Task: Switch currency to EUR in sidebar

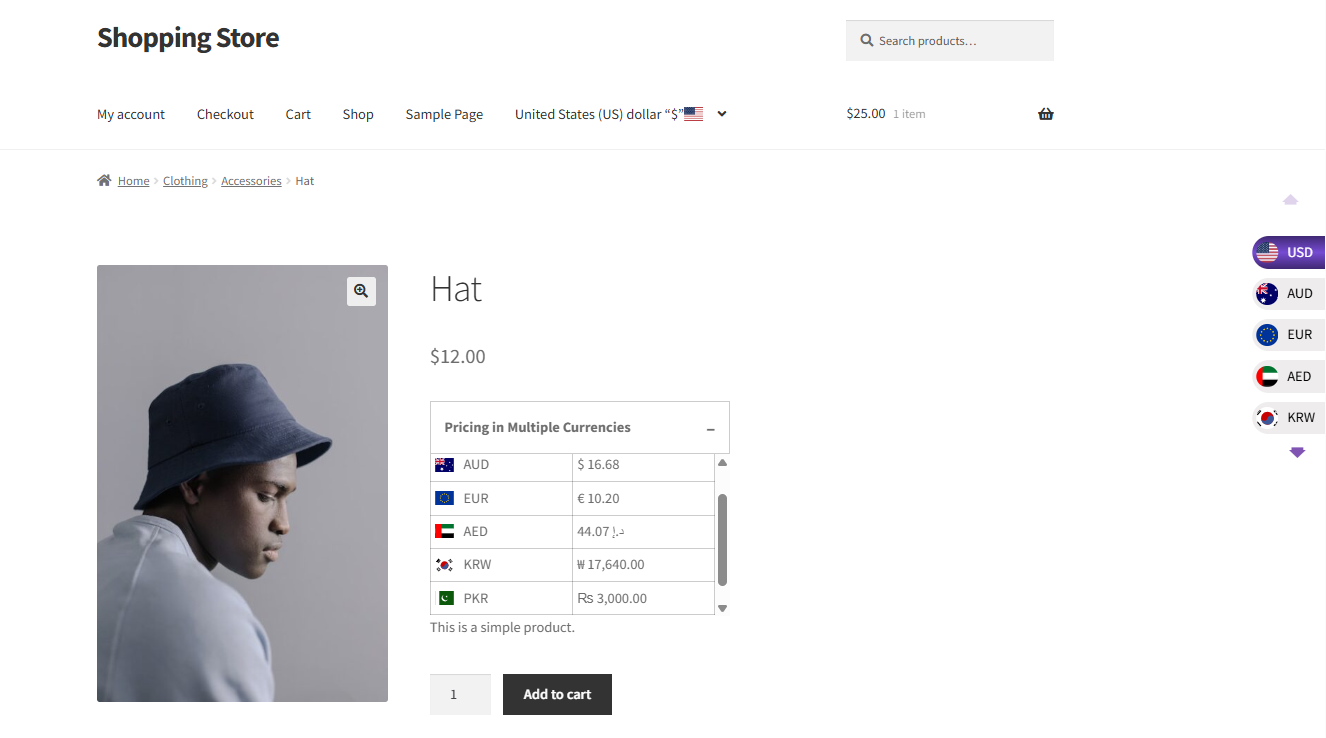Action: coord(1289,335)
